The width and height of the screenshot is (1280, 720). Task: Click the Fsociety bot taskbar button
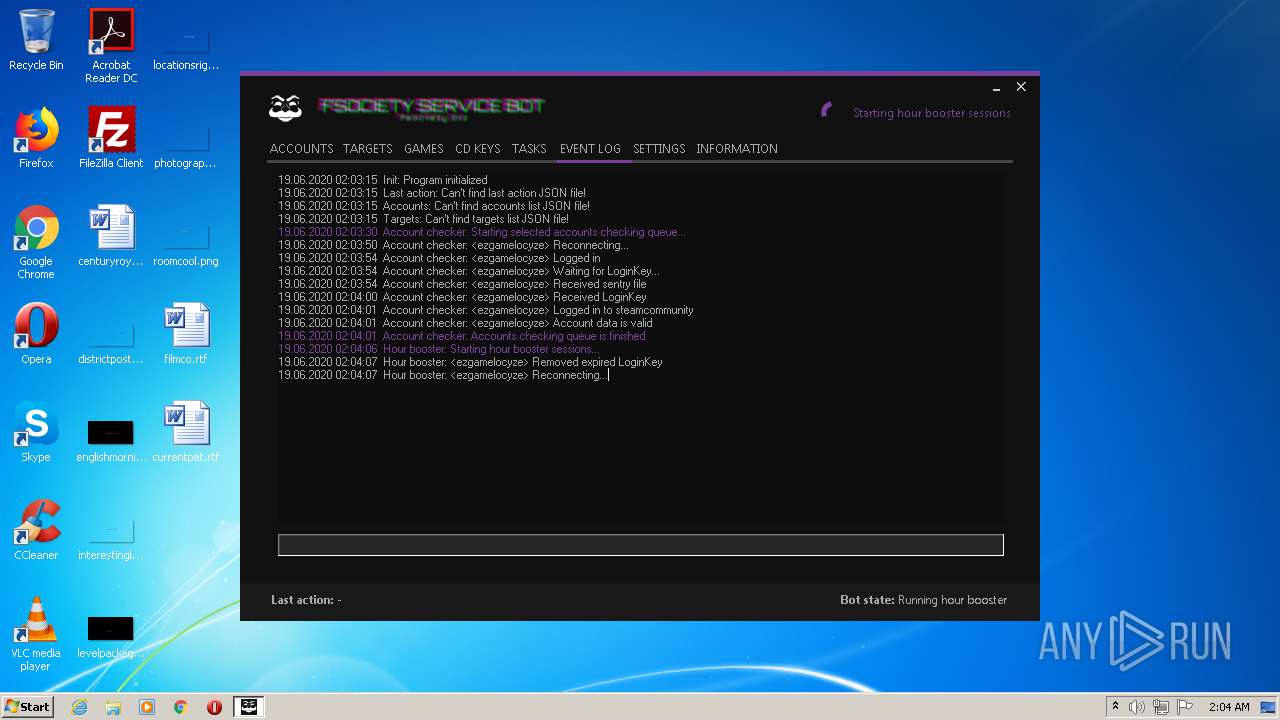pos(249,707)
